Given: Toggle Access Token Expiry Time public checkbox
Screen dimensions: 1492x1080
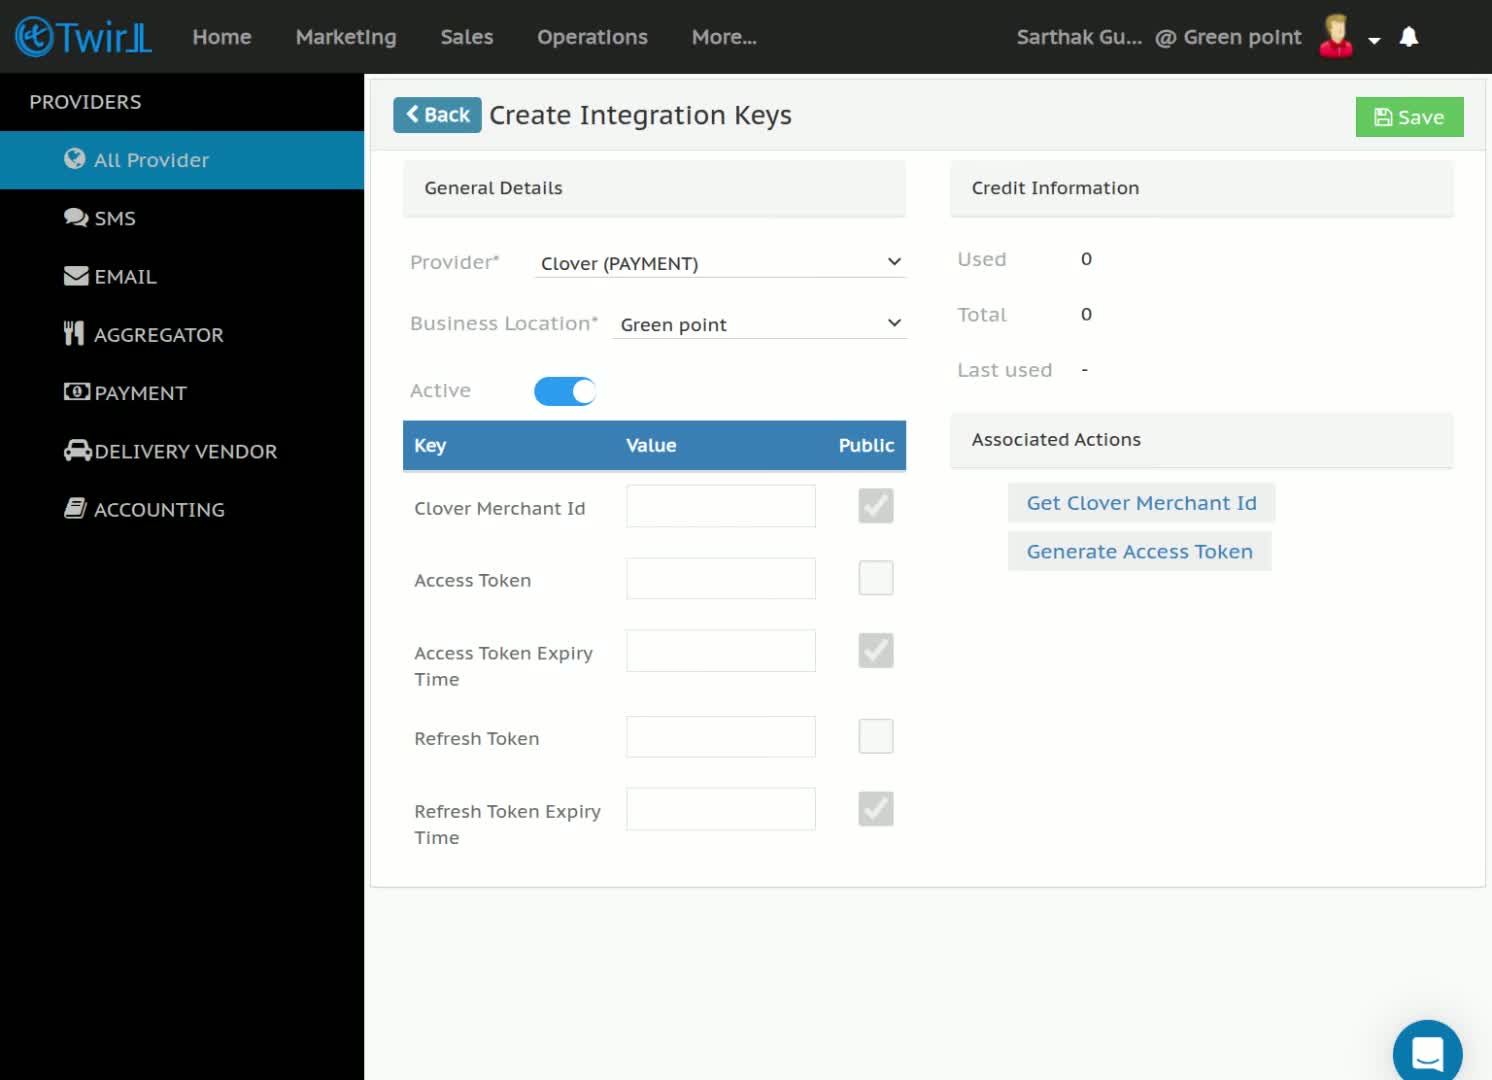Looking at the screenshot, I should coord(876,651).
